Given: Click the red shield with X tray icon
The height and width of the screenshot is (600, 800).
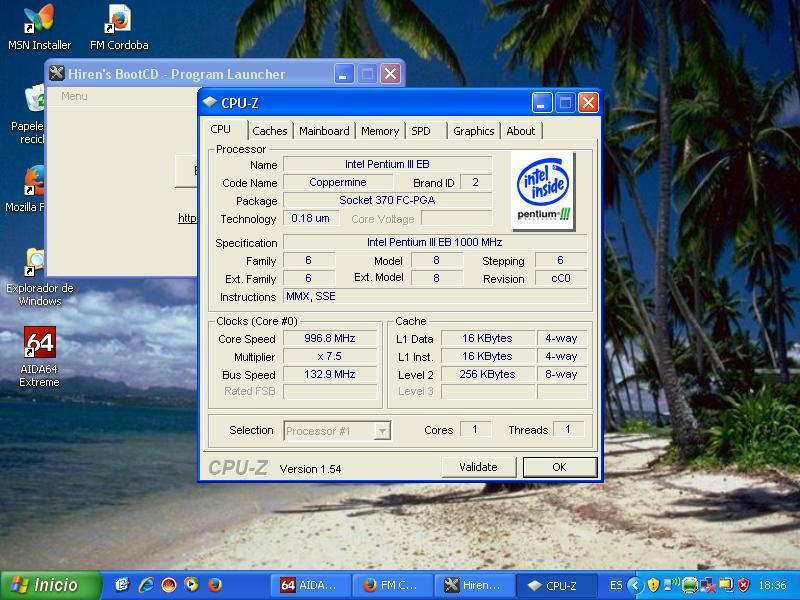Looking at the screenshot, I should point(744,585).
